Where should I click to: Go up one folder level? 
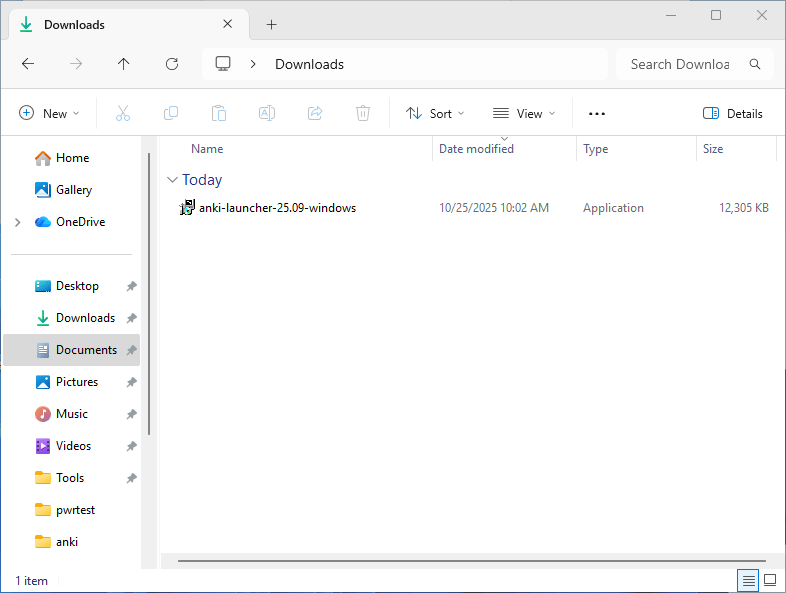pos(124,64)
